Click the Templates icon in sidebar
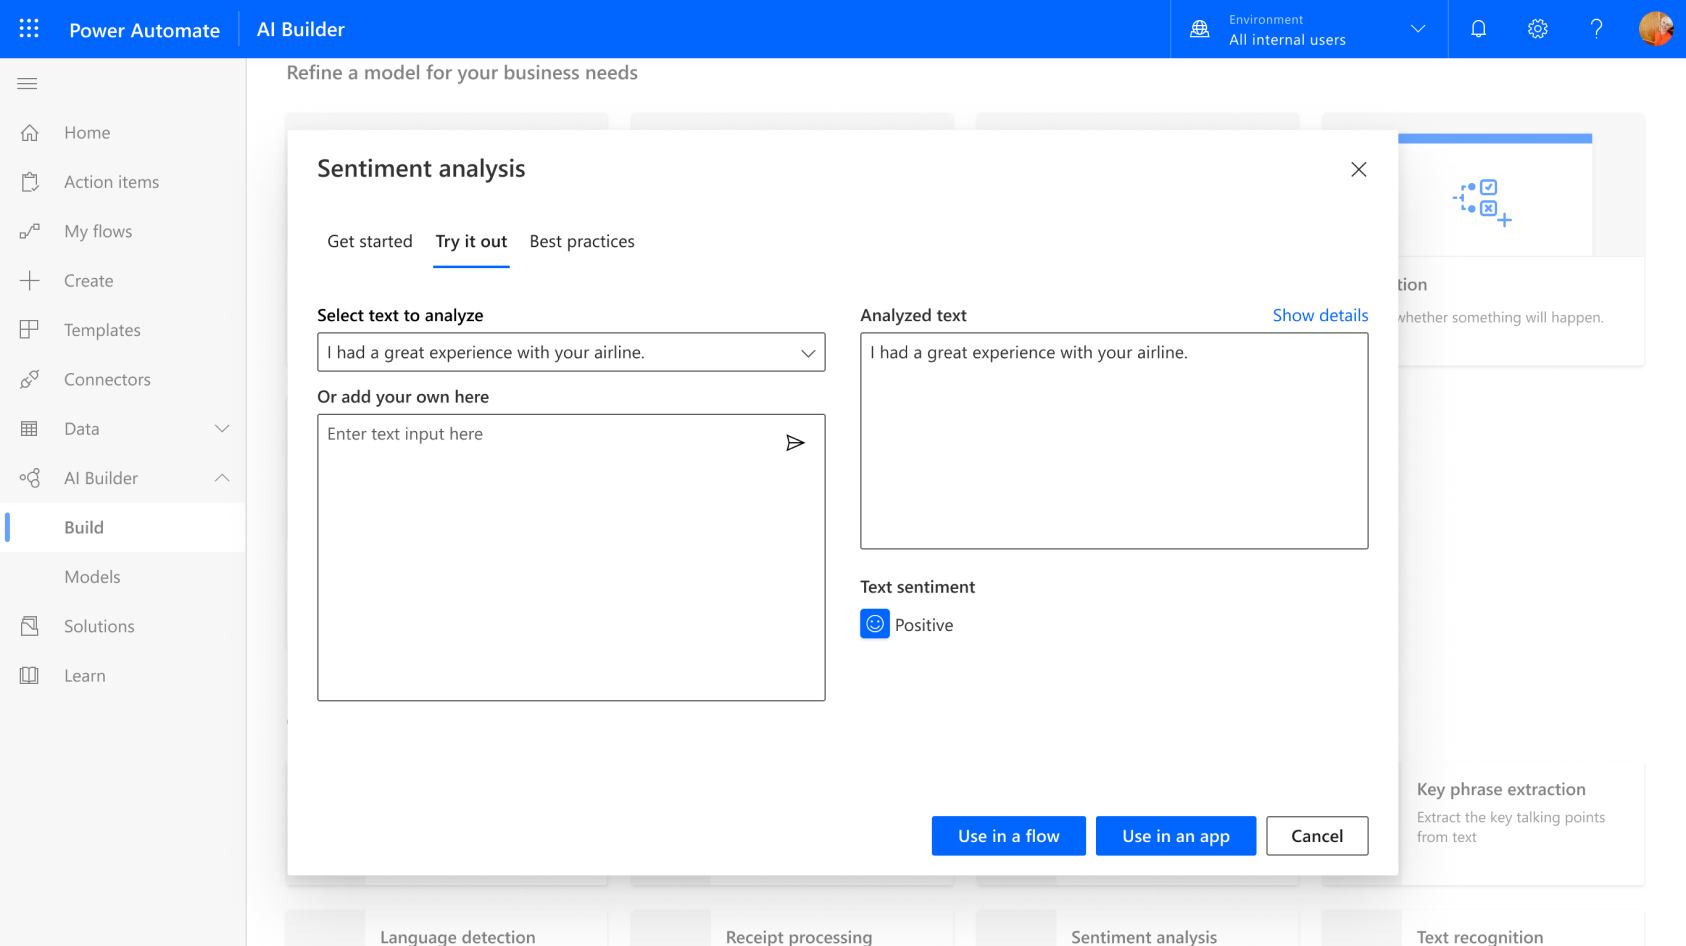Image resolution: width=1686 pixels, height=946 pixels. coord(30,330)
